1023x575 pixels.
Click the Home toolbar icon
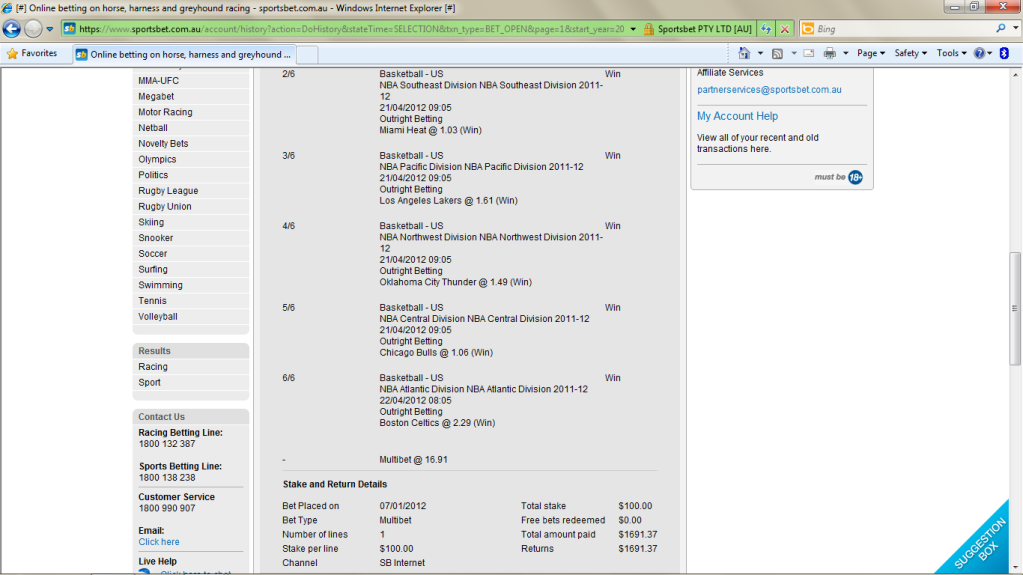[744, 53]
